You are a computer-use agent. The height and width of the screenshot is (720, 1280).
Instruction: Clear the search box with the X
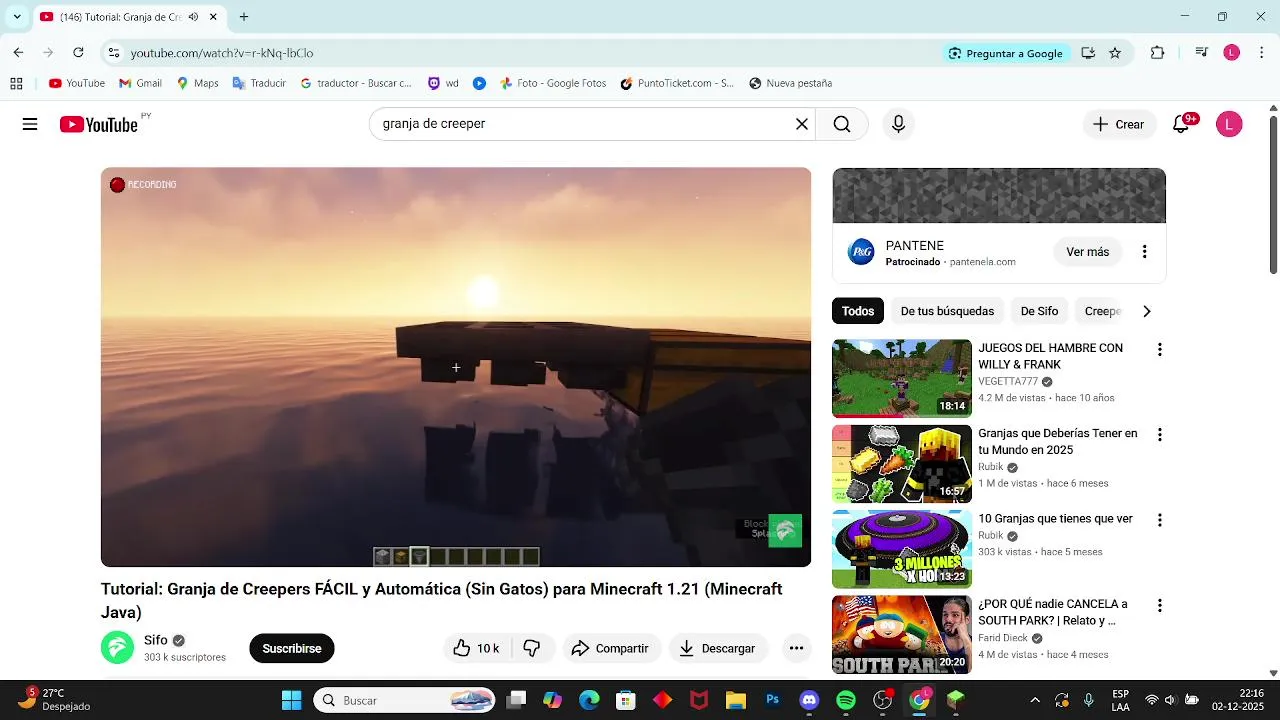click(801, 124)
